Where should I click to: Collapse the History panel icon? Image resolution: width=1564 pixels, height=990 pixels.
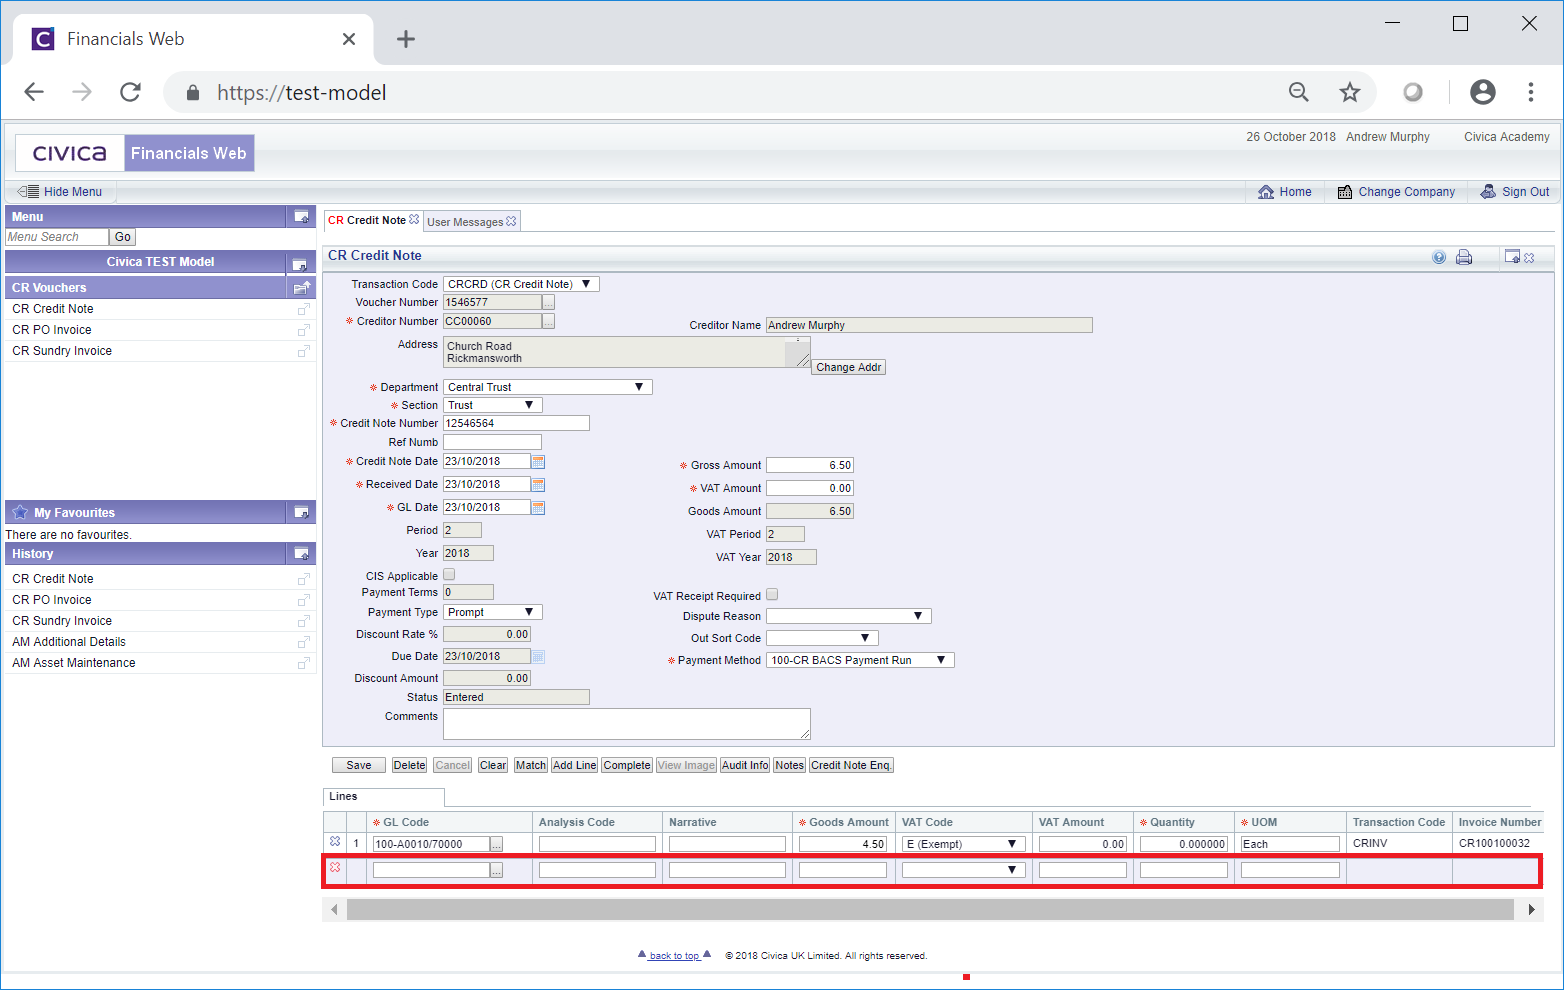click(x=301, y=553)
